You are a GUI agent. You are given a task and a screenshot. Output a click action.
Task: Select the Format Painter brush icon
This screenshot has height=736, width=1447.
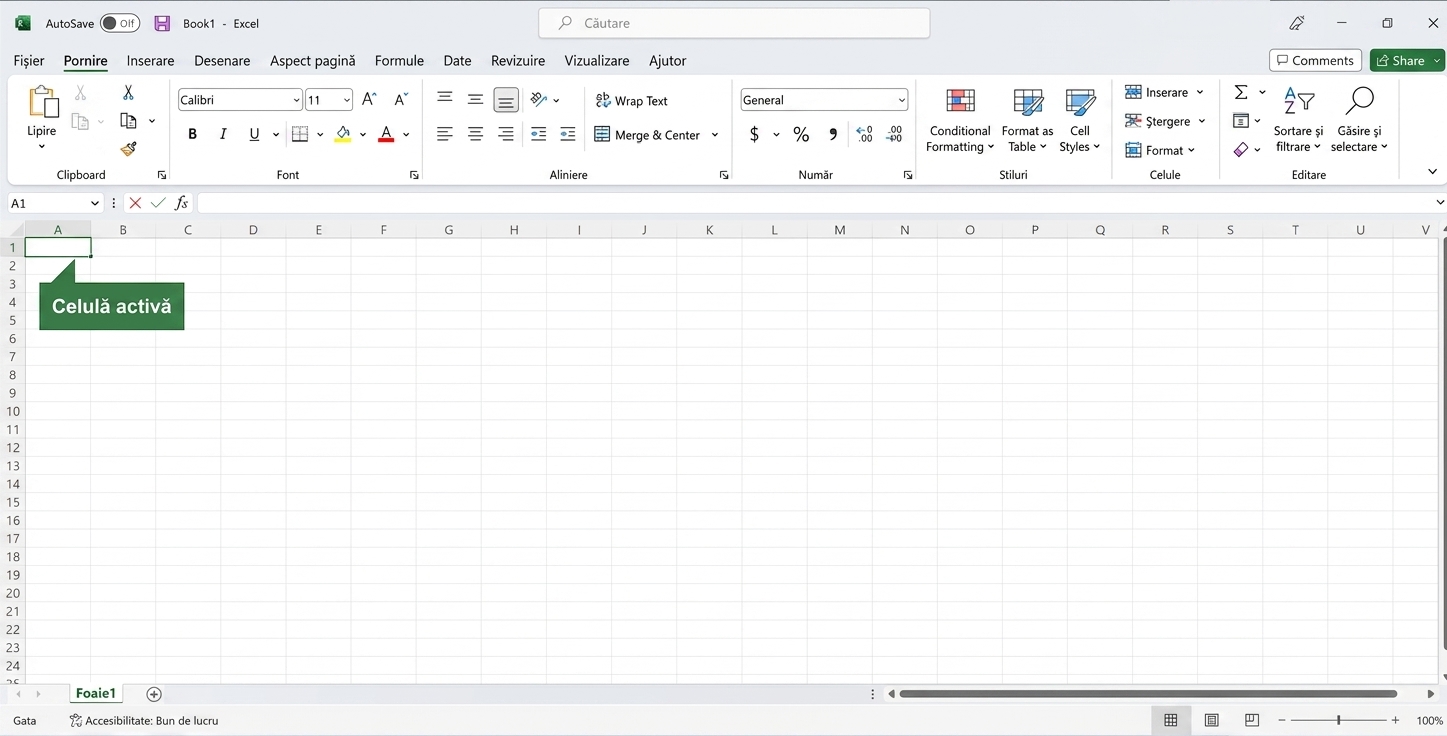(128, 149)
